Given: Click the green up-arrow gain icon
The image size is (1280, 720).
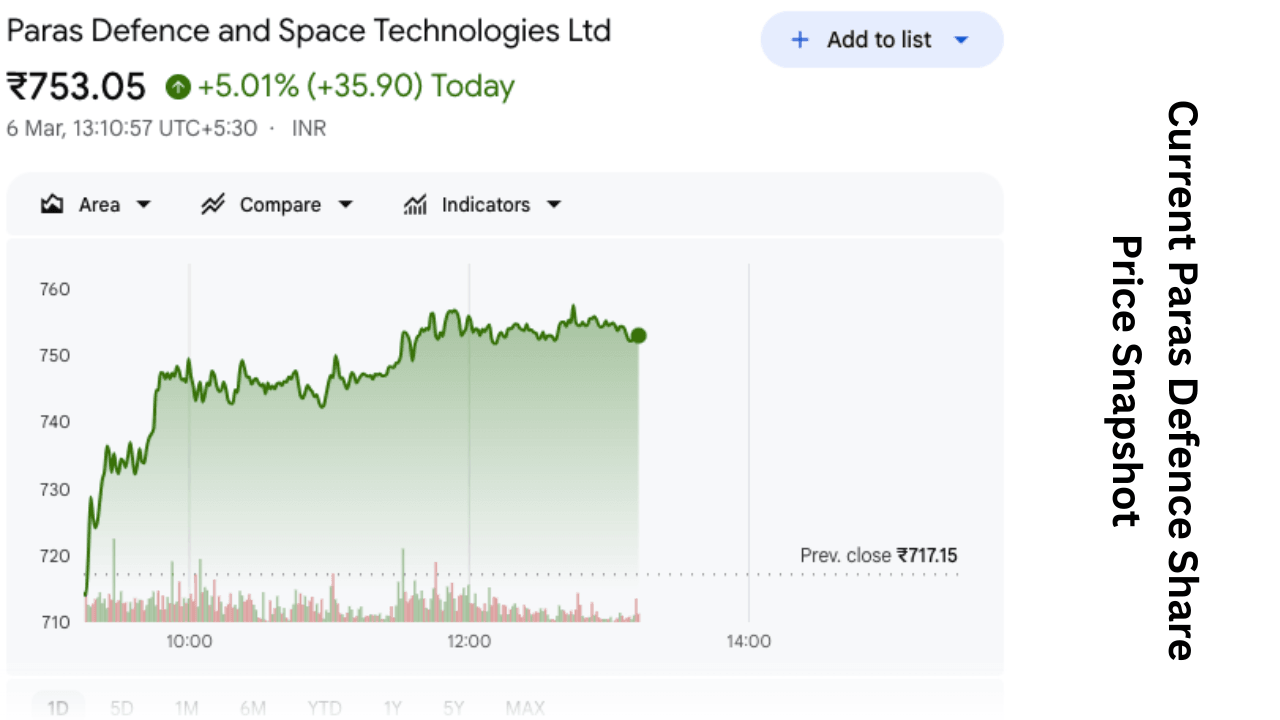Looking at the screenshot, I should 178,87.
